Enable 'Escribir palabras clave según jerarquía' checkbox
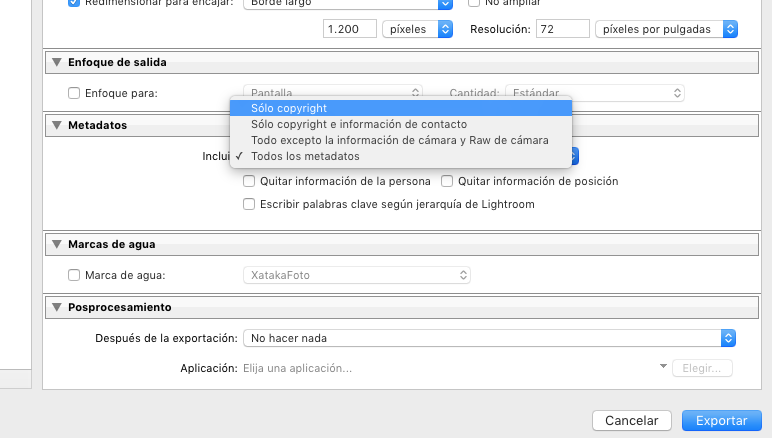772x438 pixels. point(250,204)
